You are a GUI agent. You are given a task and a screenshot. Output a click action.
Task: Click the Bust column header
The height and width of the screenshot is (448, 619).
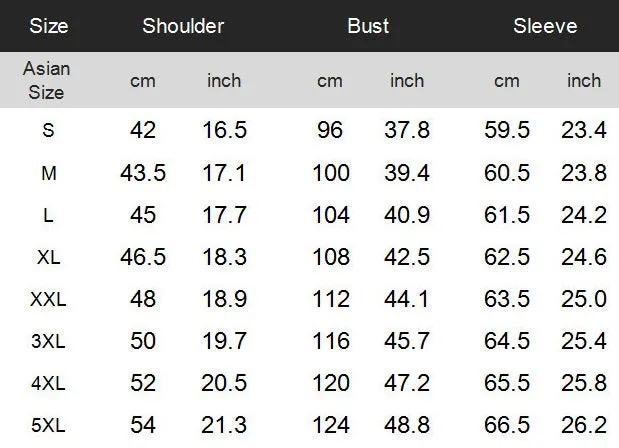tap(368, 26)
